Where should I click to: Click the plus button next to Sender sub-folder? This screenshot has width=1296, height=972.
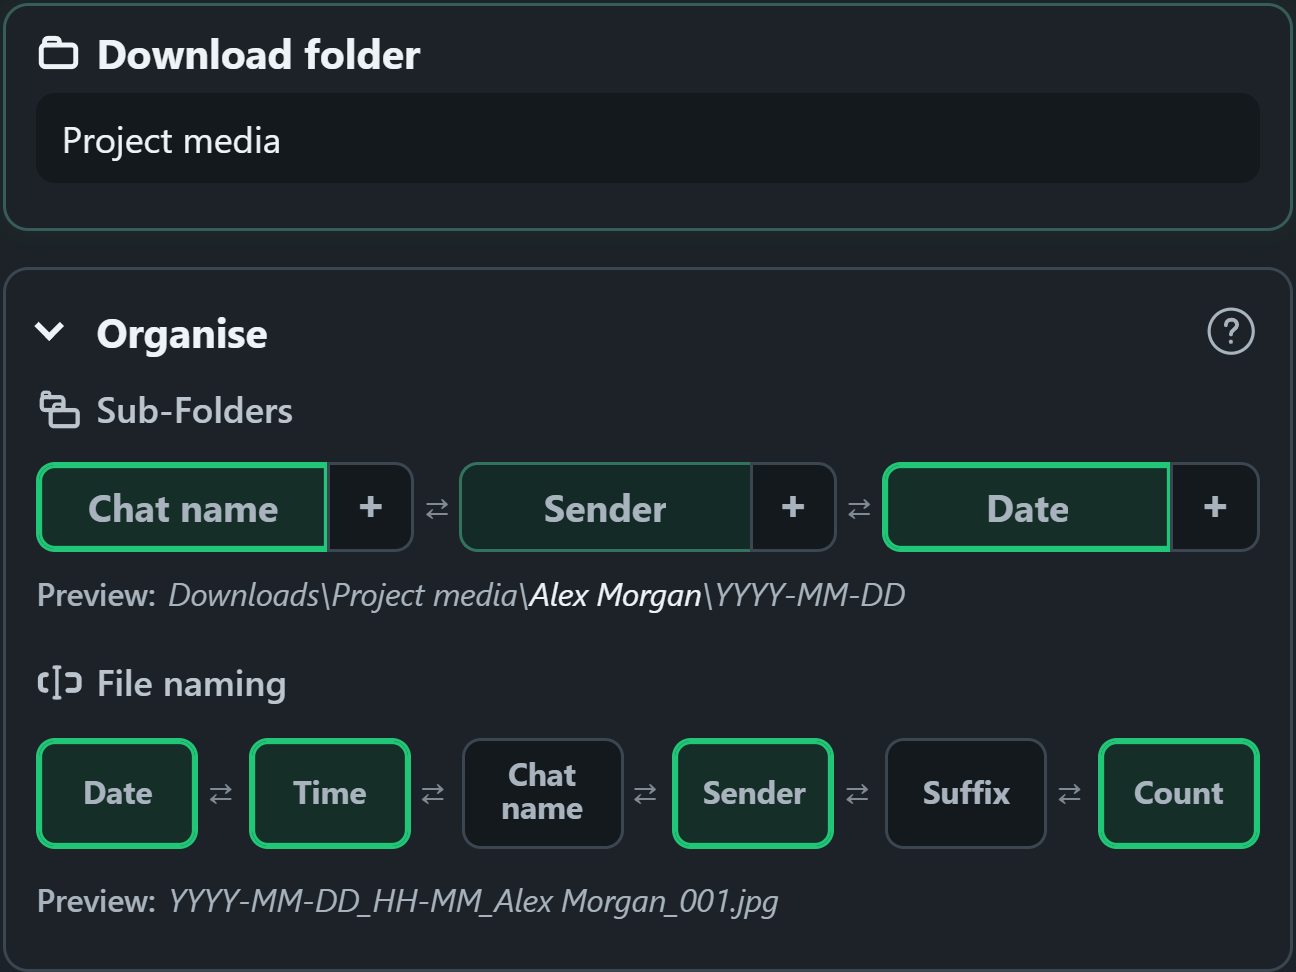(x=793, y=507)
